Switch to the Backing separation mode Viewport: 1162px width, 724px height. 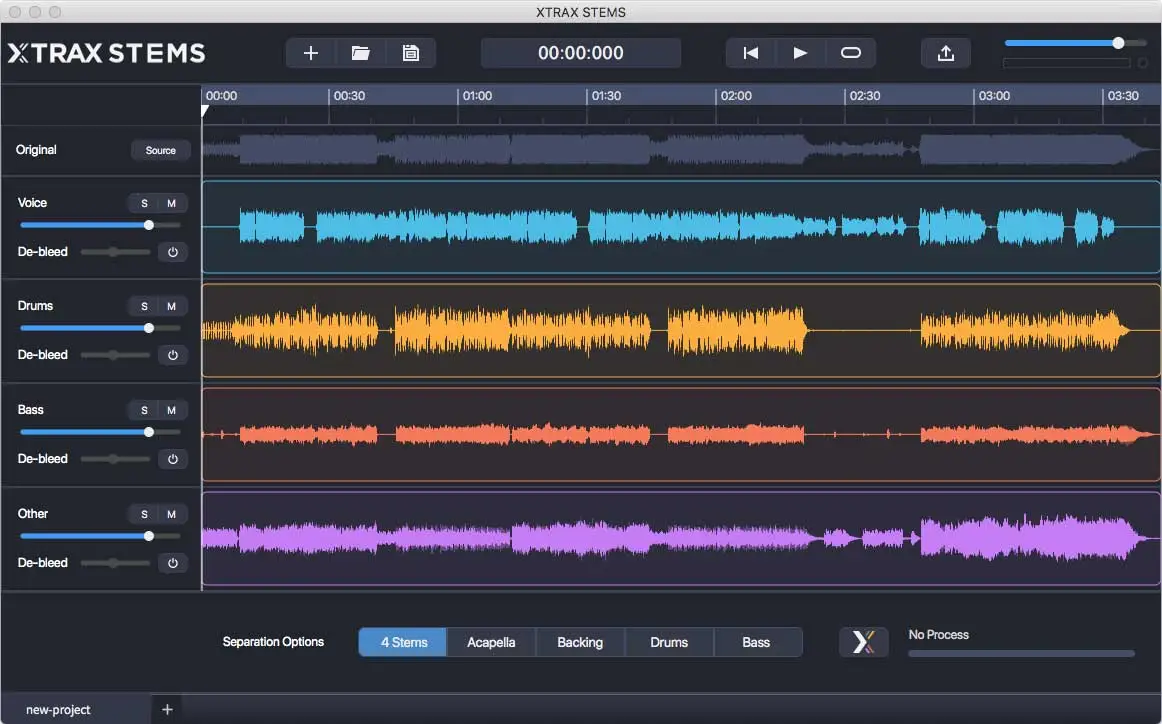[x=580, y=641]
